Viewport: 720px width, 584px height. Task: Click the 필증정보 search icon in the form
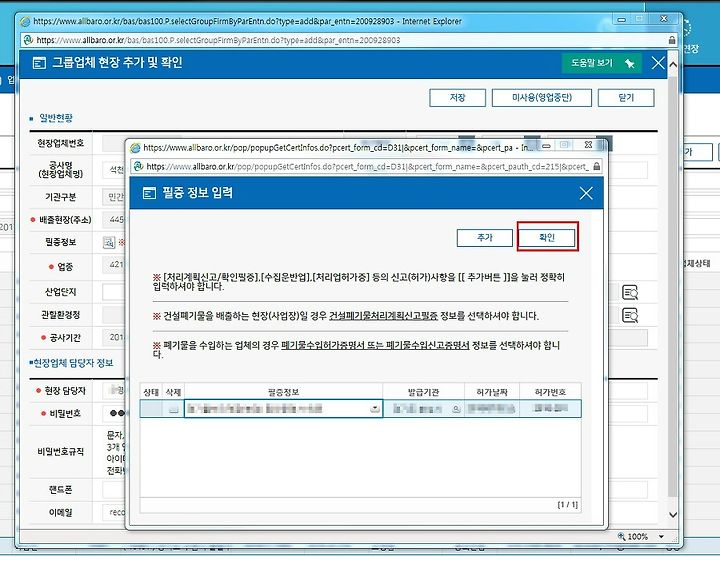pos(109,242)
